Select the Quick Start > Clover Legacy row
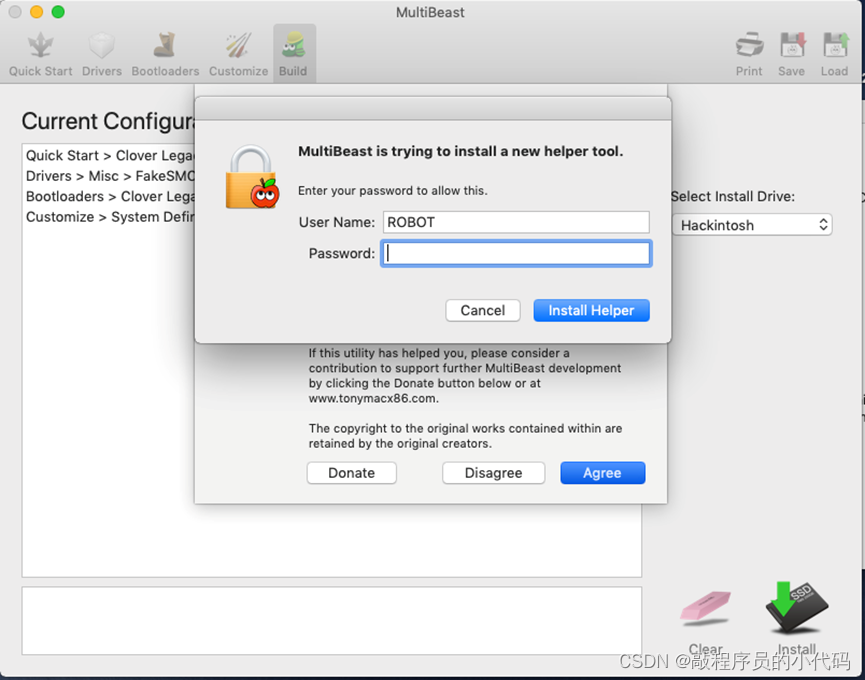This screenshot has width=865, height=680. coord(110,156)
